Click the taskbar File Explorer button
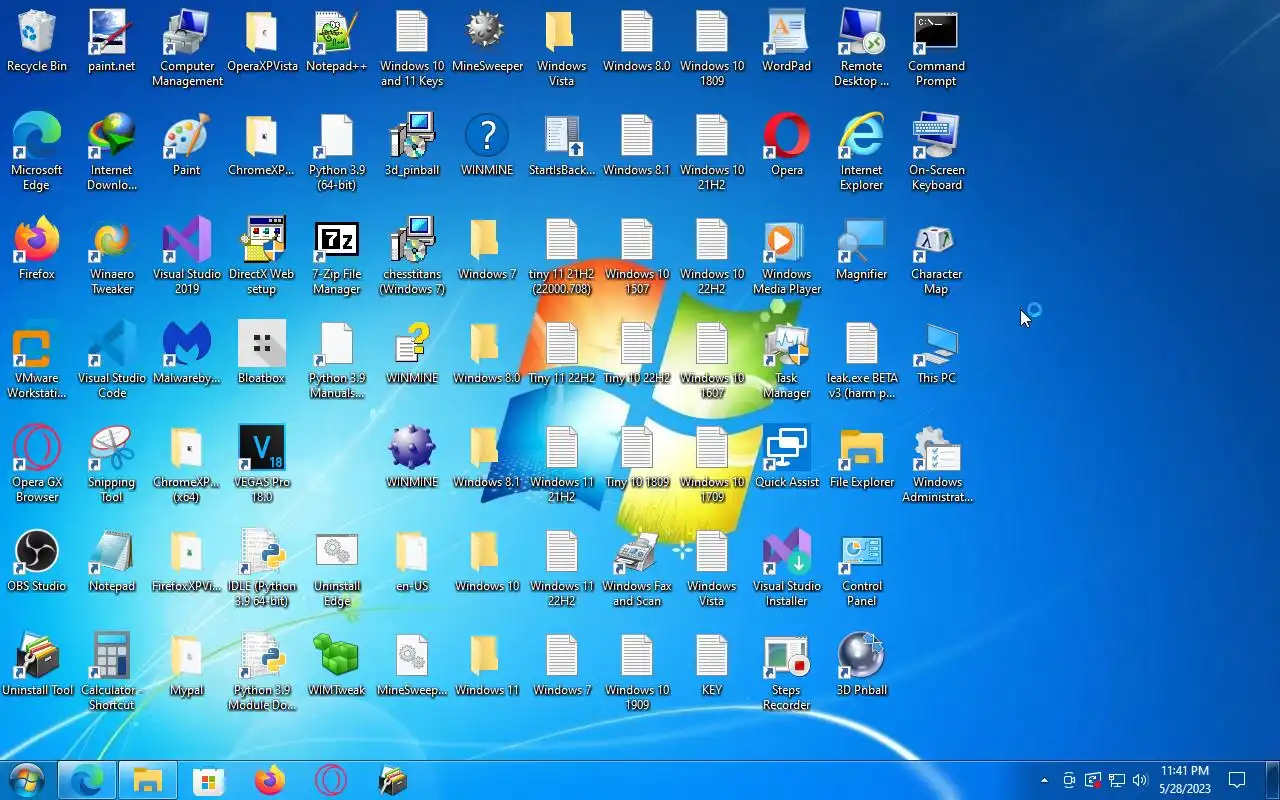The image size is (1280, 800). tap(148, 780)
